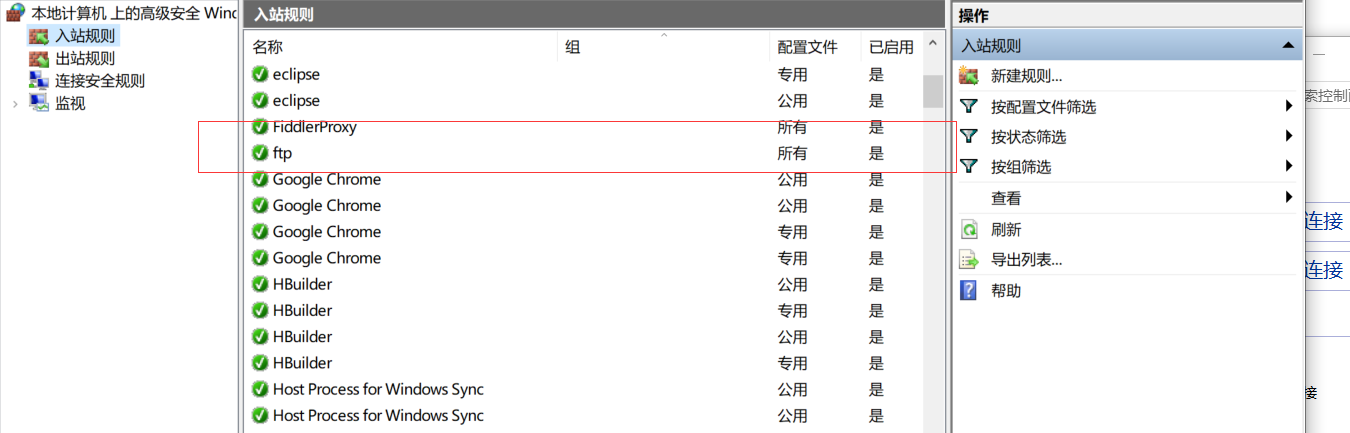This screenshot has width=1350, height=433.
Task: Select the eclipse rule name with 专用 profile
Action: [296, 74]
